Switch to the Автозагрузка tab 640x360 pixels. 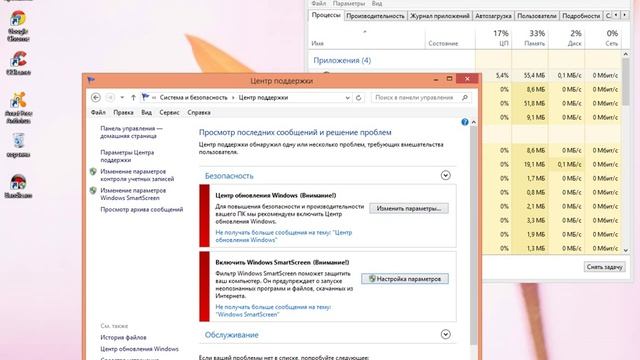493,16
